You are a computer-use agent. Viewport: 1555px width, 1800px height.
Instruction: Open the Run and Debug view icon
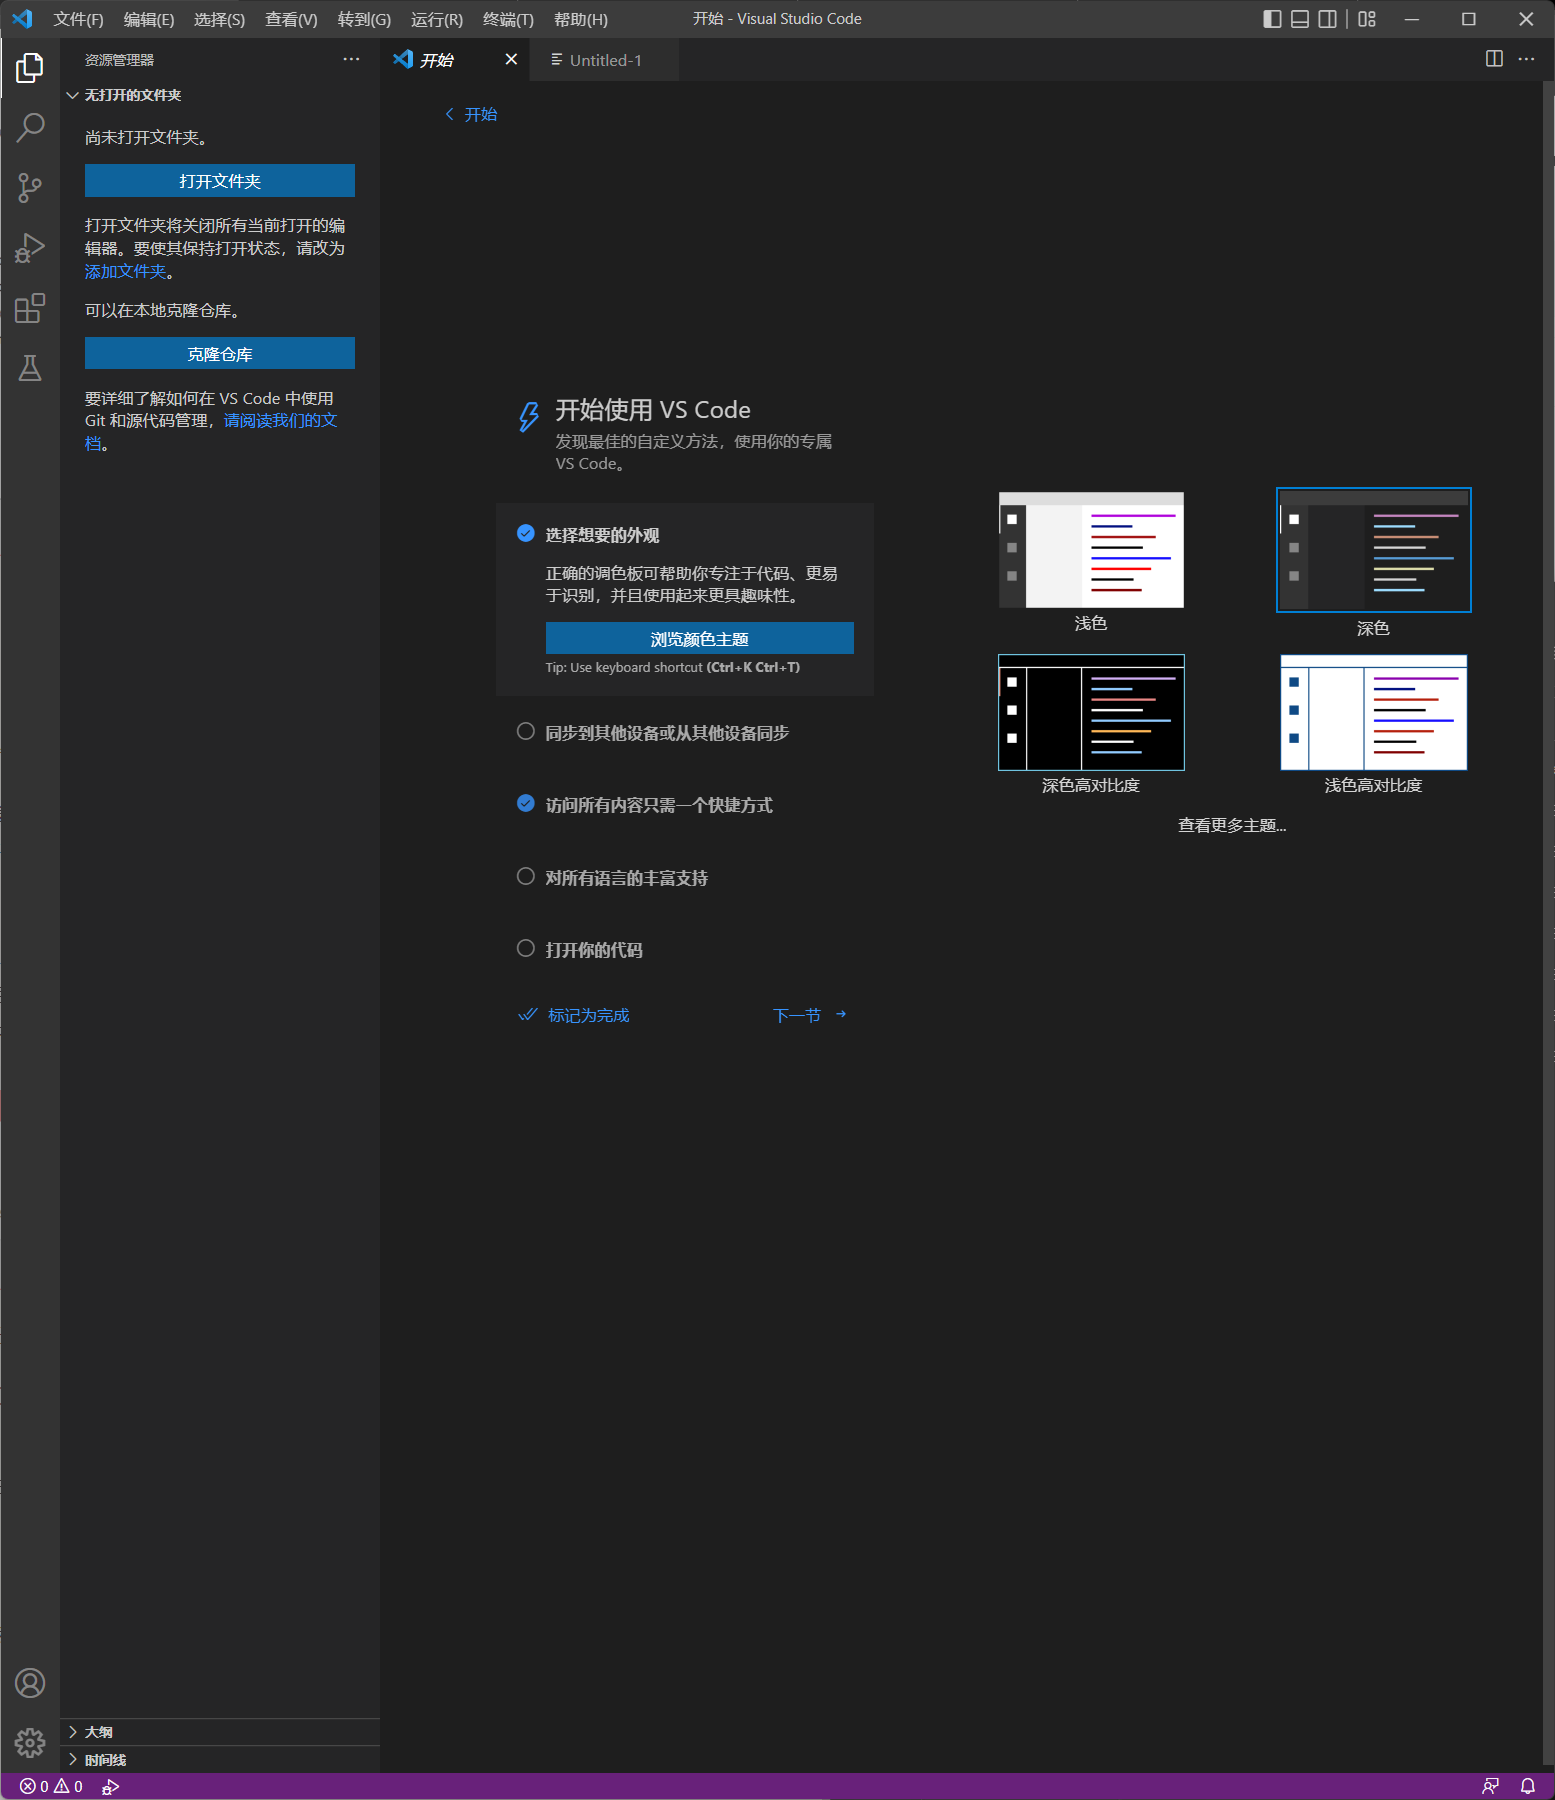coord(30,247)
